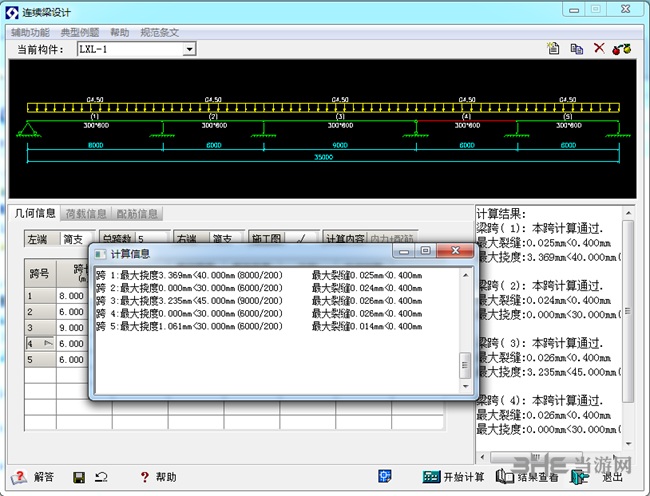The image size is (650, 496).
Task: Click 梁跨( 3): 本跨计算通过 text
Action: pyautogui.click(x=540, y=343)
